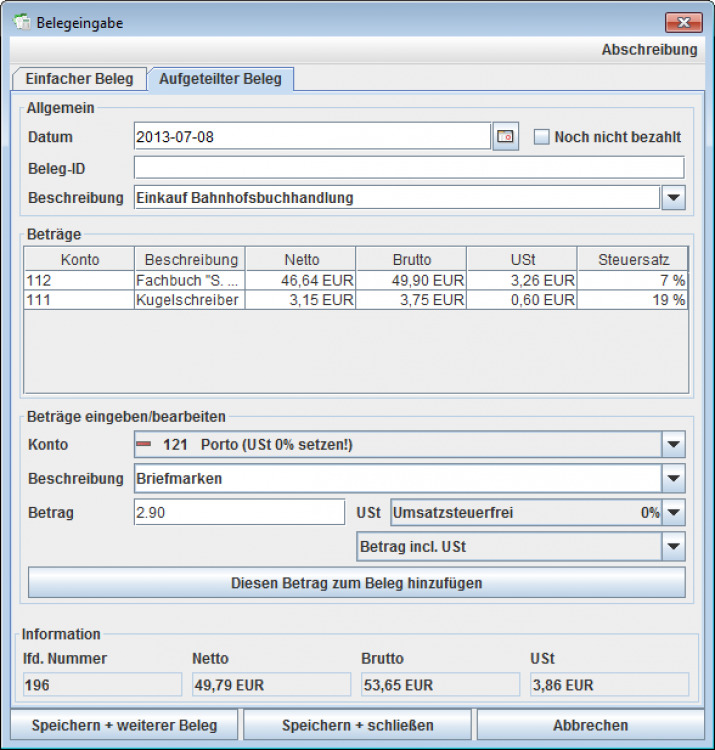The width and height of the screenshot is (715, 750).
Task: Cancel with the Abbrechen button
Action: point(590,725)
